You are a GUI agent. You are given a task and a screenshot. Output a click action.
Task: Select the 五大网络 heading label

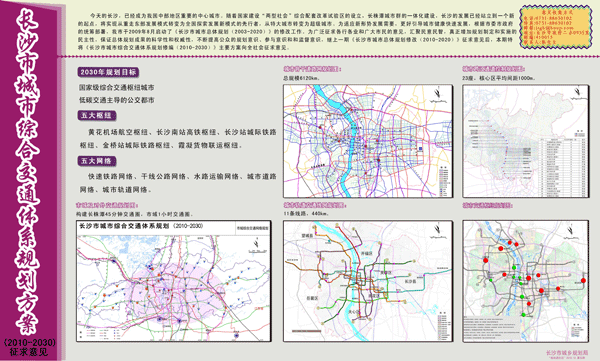pyautogui.click(x=96, y=161)
